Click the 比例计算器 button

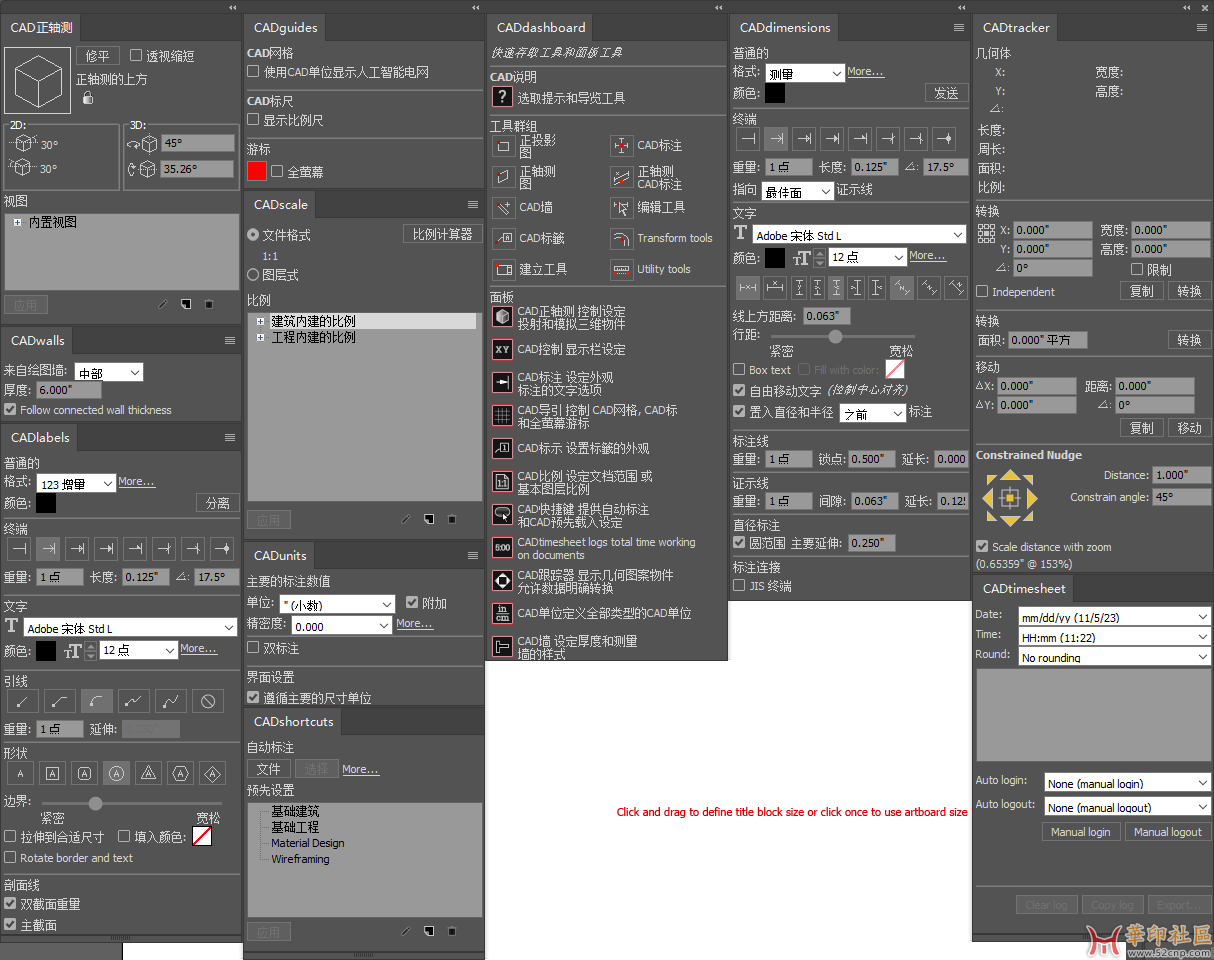[442, 234]
